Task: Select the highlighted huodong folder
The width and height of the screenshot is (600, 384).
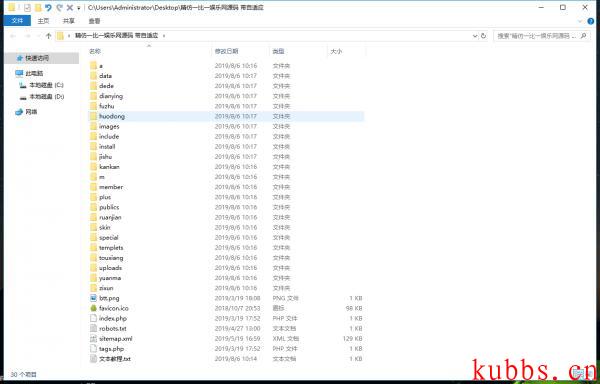Action: [x=227, y=116]
